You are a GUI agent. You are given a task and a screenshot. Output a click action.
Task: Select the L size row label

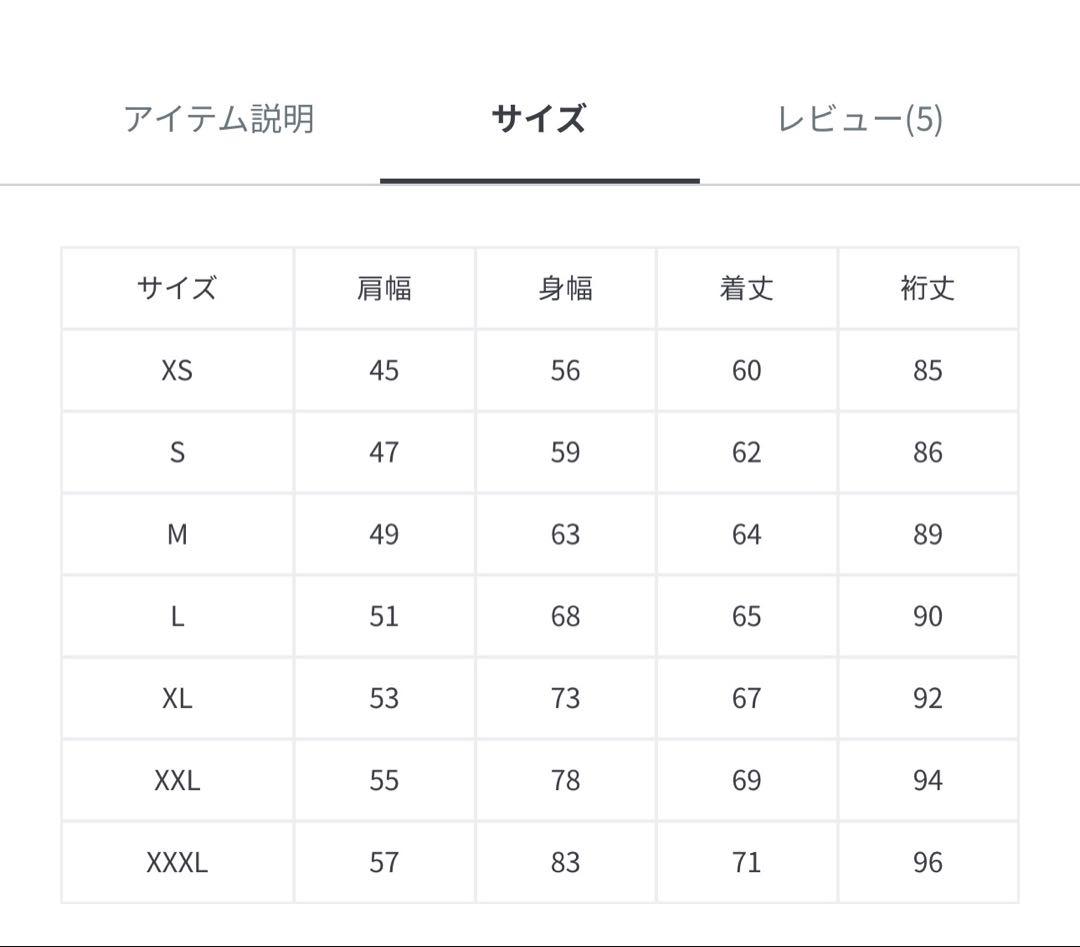pyautogui.click(x=177, y=616)
